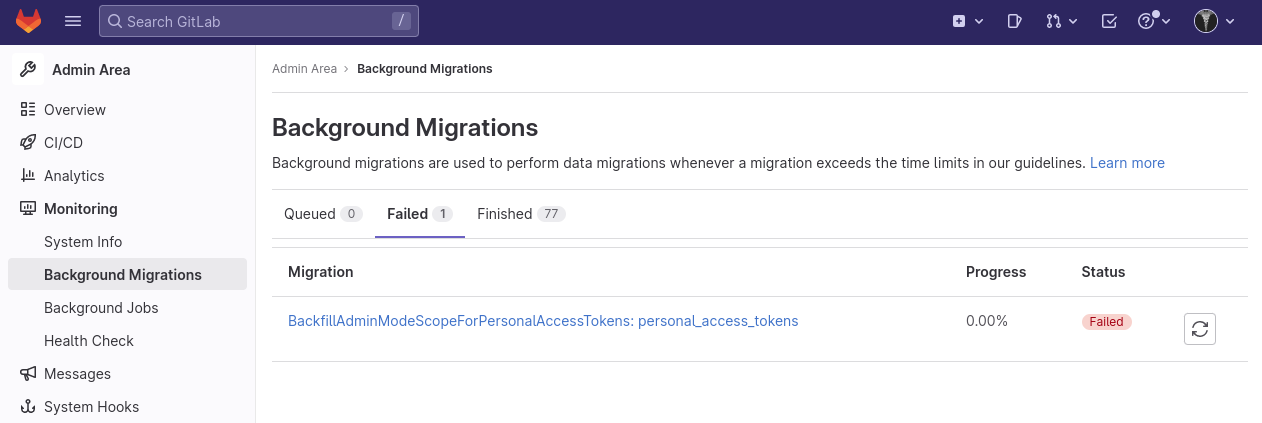Image resolution: width=1262 pixels, height=423 pixels.
Task: Select Background Migrations sidebar item
Action: (x=128, y=275)
